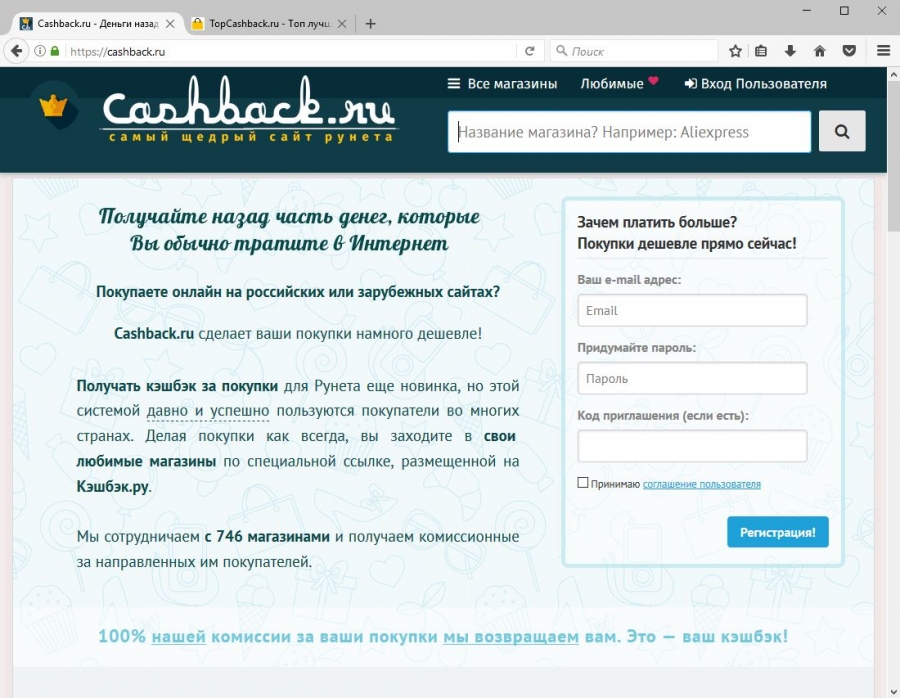Click text Получать кэшбэк за покупки

(177, 386)
